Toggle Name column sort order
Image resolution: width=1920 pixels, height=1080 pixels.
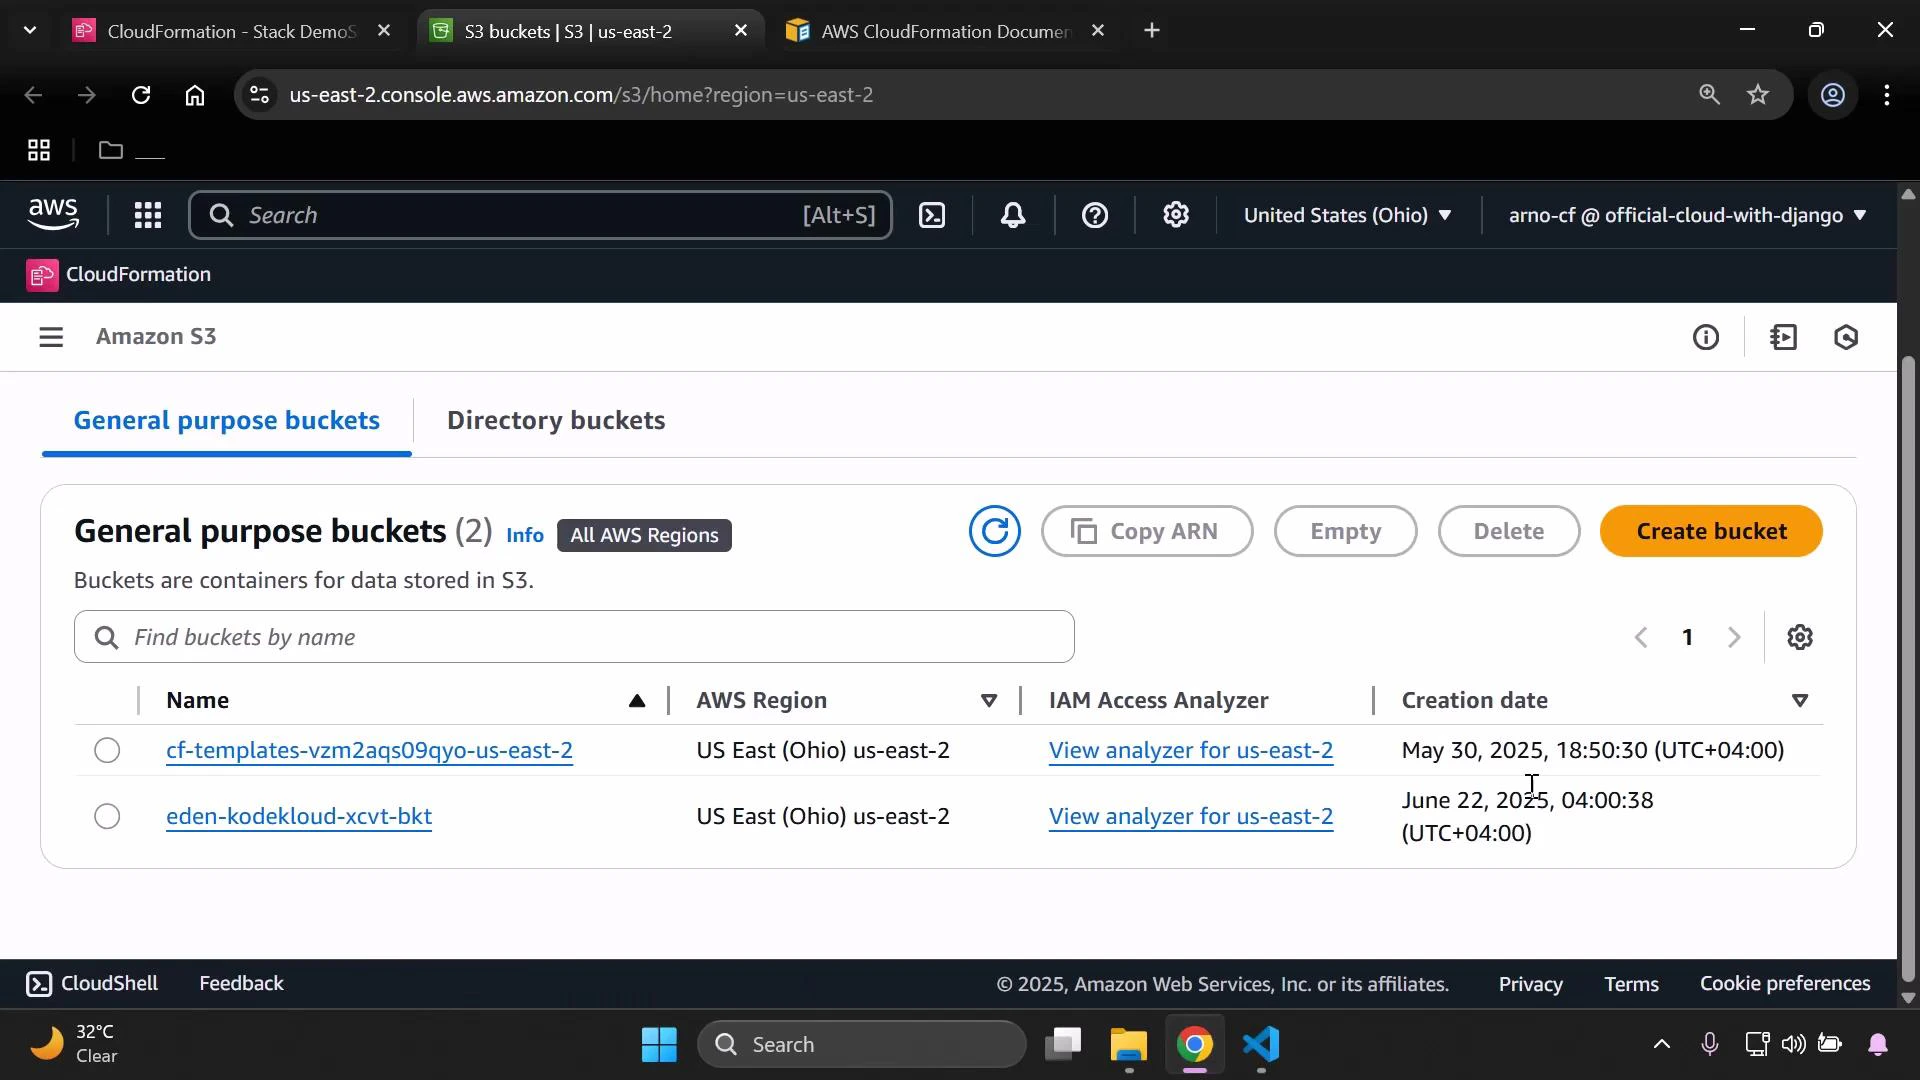637,700
